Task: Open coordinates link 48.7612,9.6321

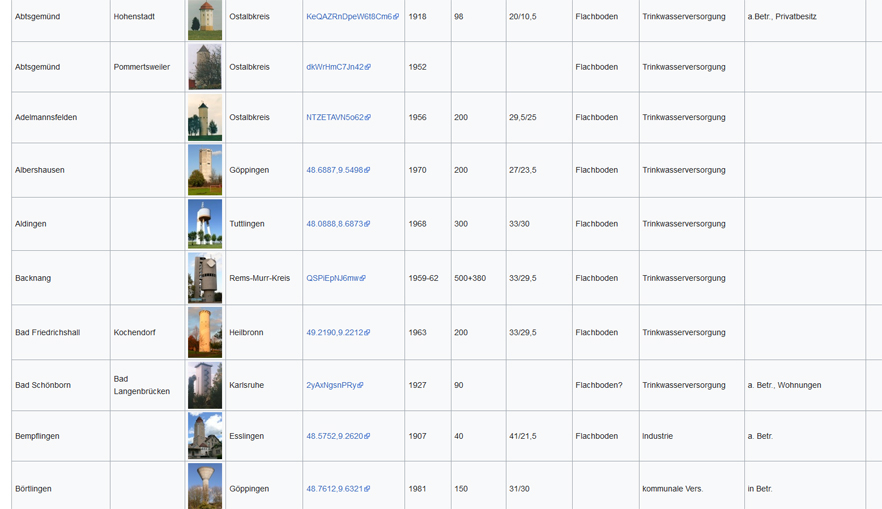Action: pyautogui.click(x=338, y=489)
